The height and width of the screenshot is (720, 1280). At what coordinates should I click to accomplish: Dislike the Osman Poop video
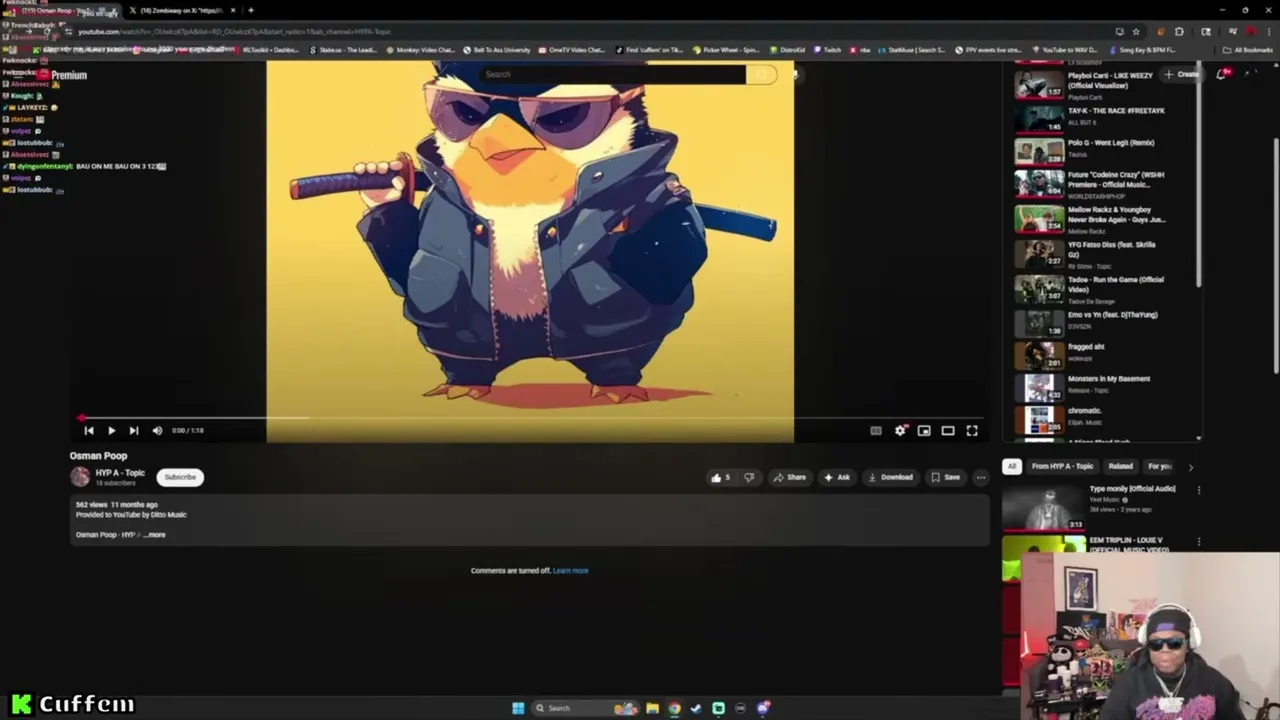(749, 477)
